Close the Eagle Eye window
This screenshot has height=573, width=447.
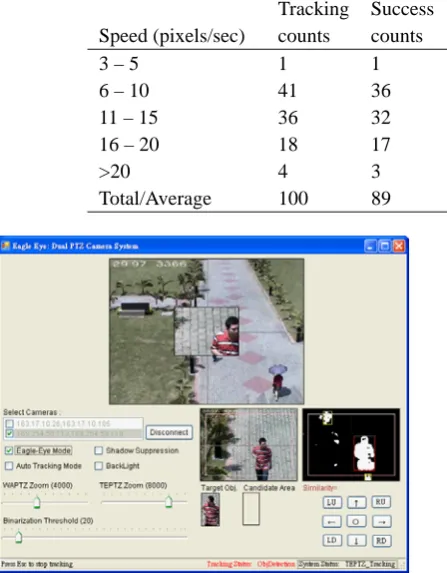[399, 246]
